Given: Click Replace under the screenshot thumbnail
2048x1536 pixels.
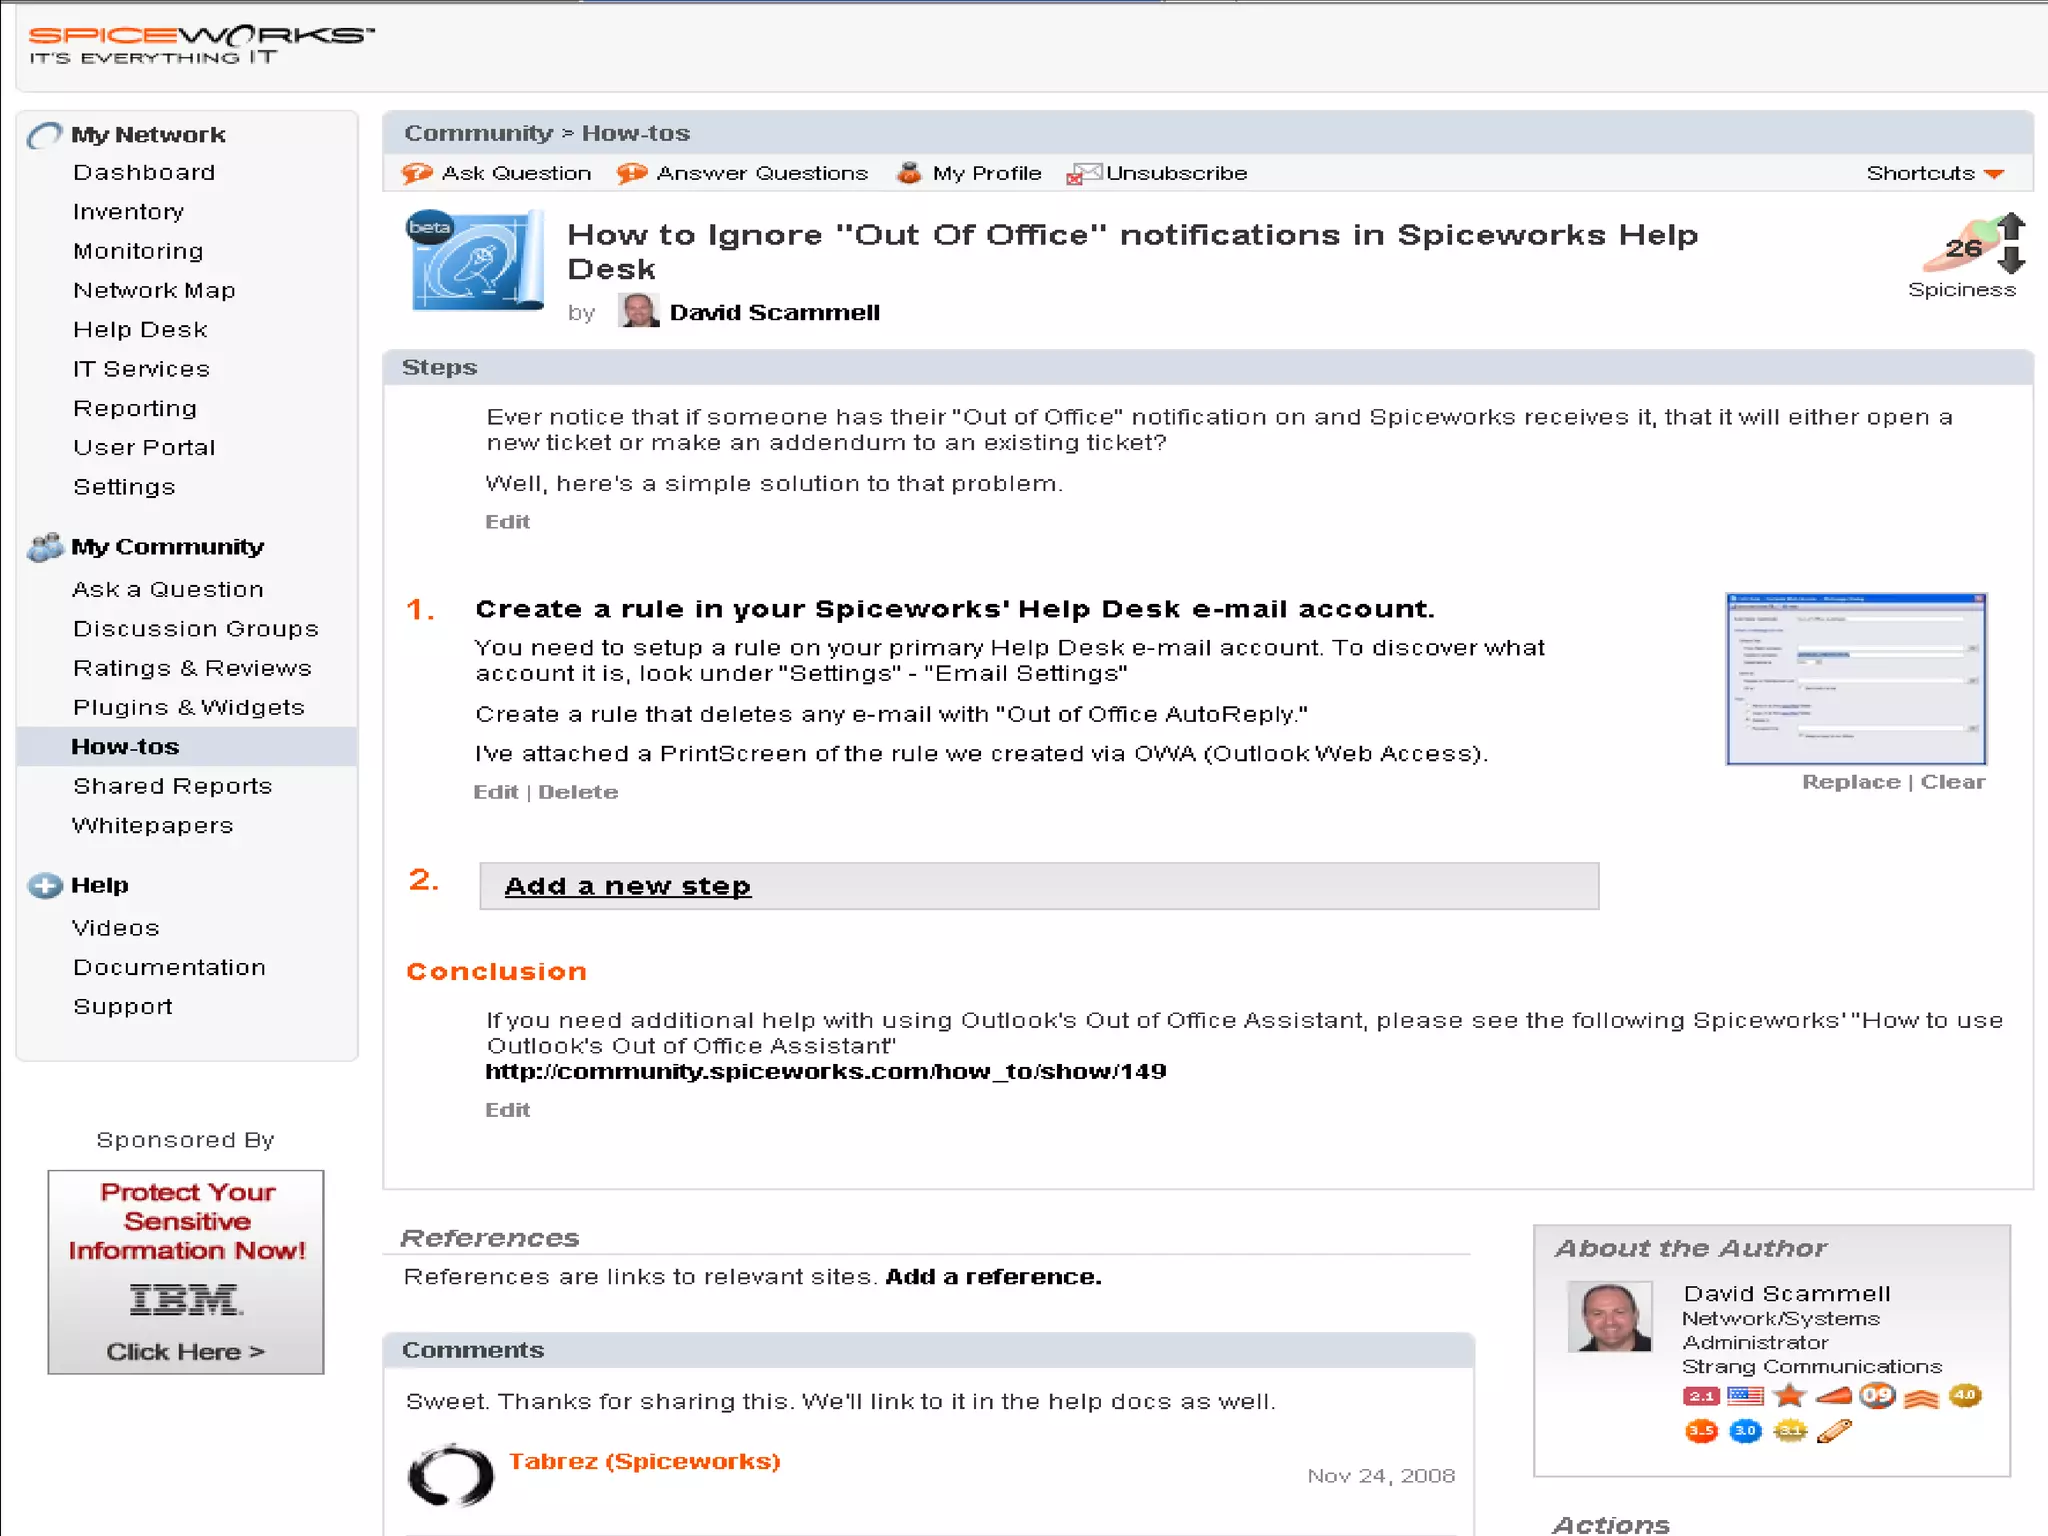Looking at the screenshot, I should point(1850,782).
